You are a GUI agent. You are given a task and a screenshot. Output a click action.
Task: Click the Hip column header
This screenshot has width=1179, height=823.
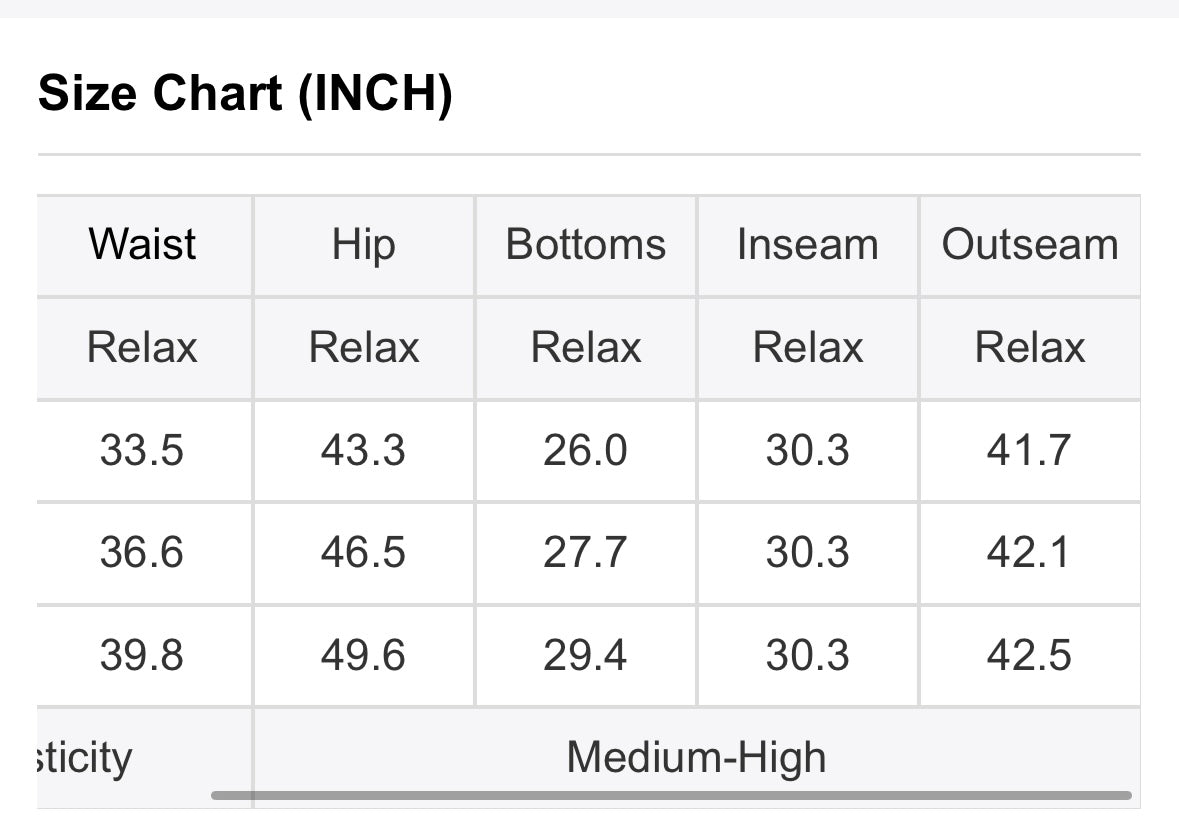tap(364, 245)
